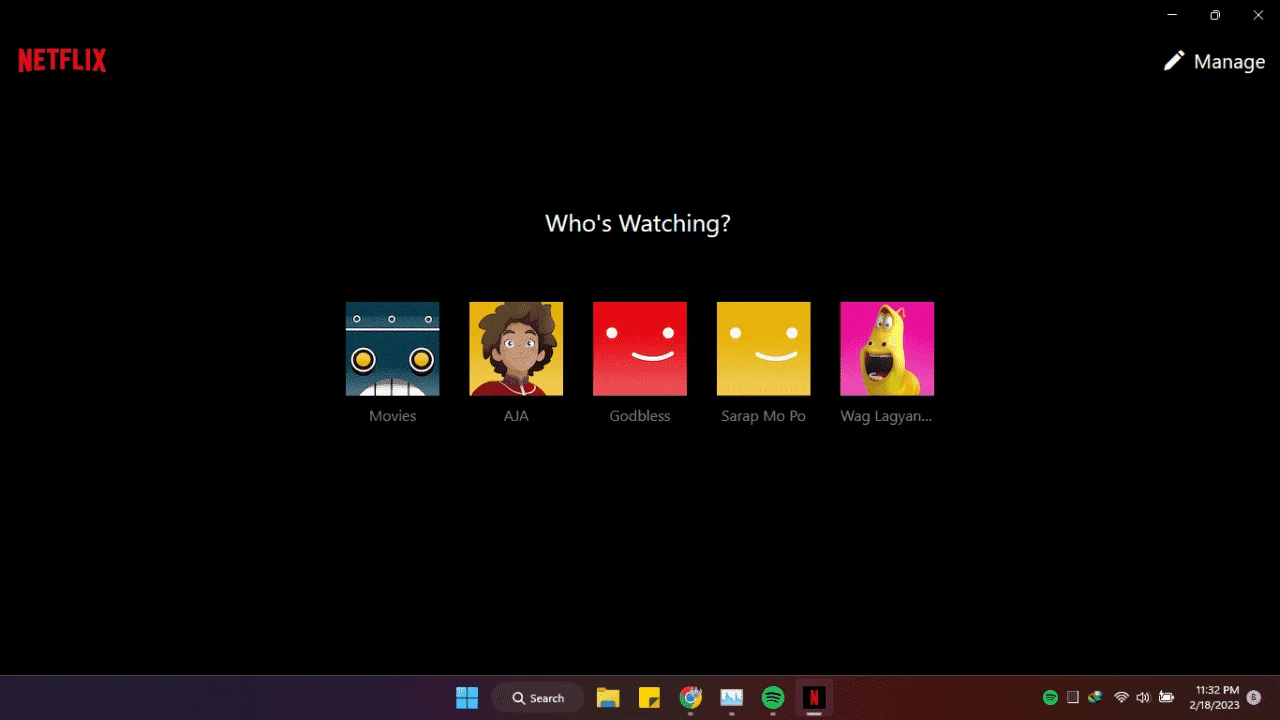Select the yellow smiley Sarap Mo Po avatar

click(x=764, y=349)
